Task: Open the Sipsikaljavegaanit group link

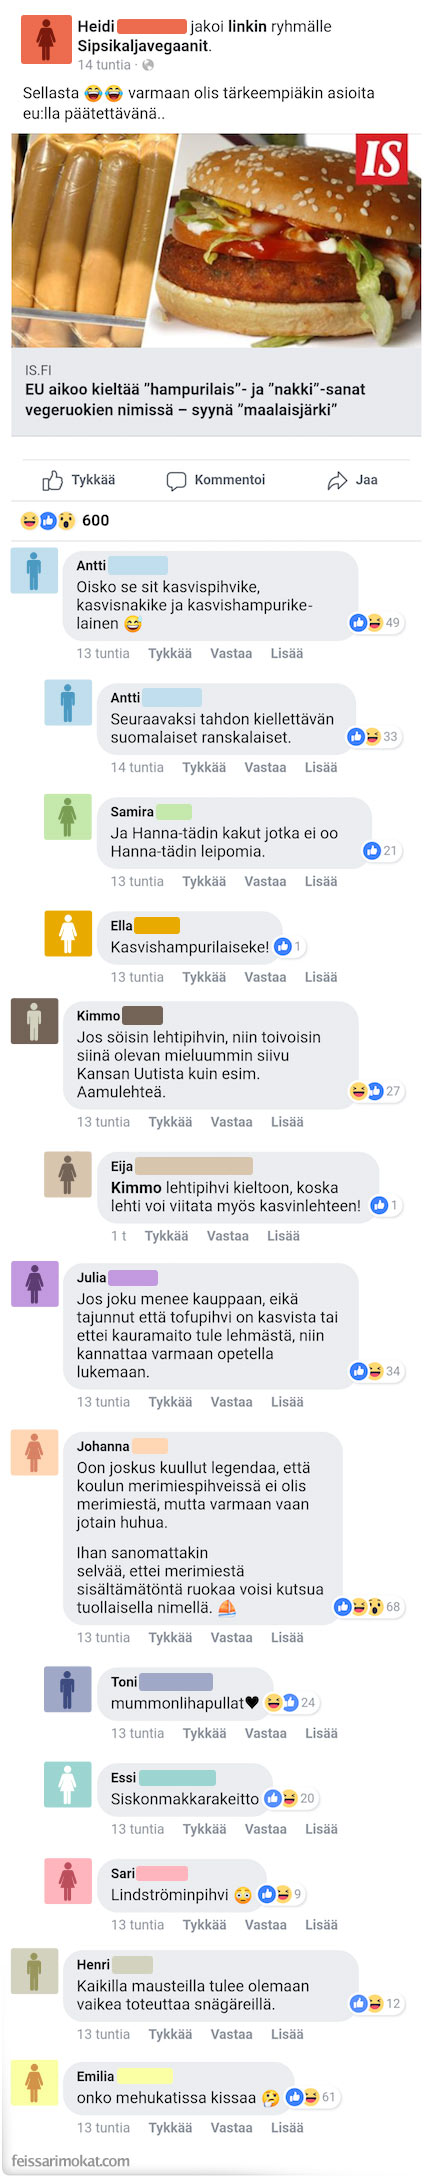Action: (143, 46)
